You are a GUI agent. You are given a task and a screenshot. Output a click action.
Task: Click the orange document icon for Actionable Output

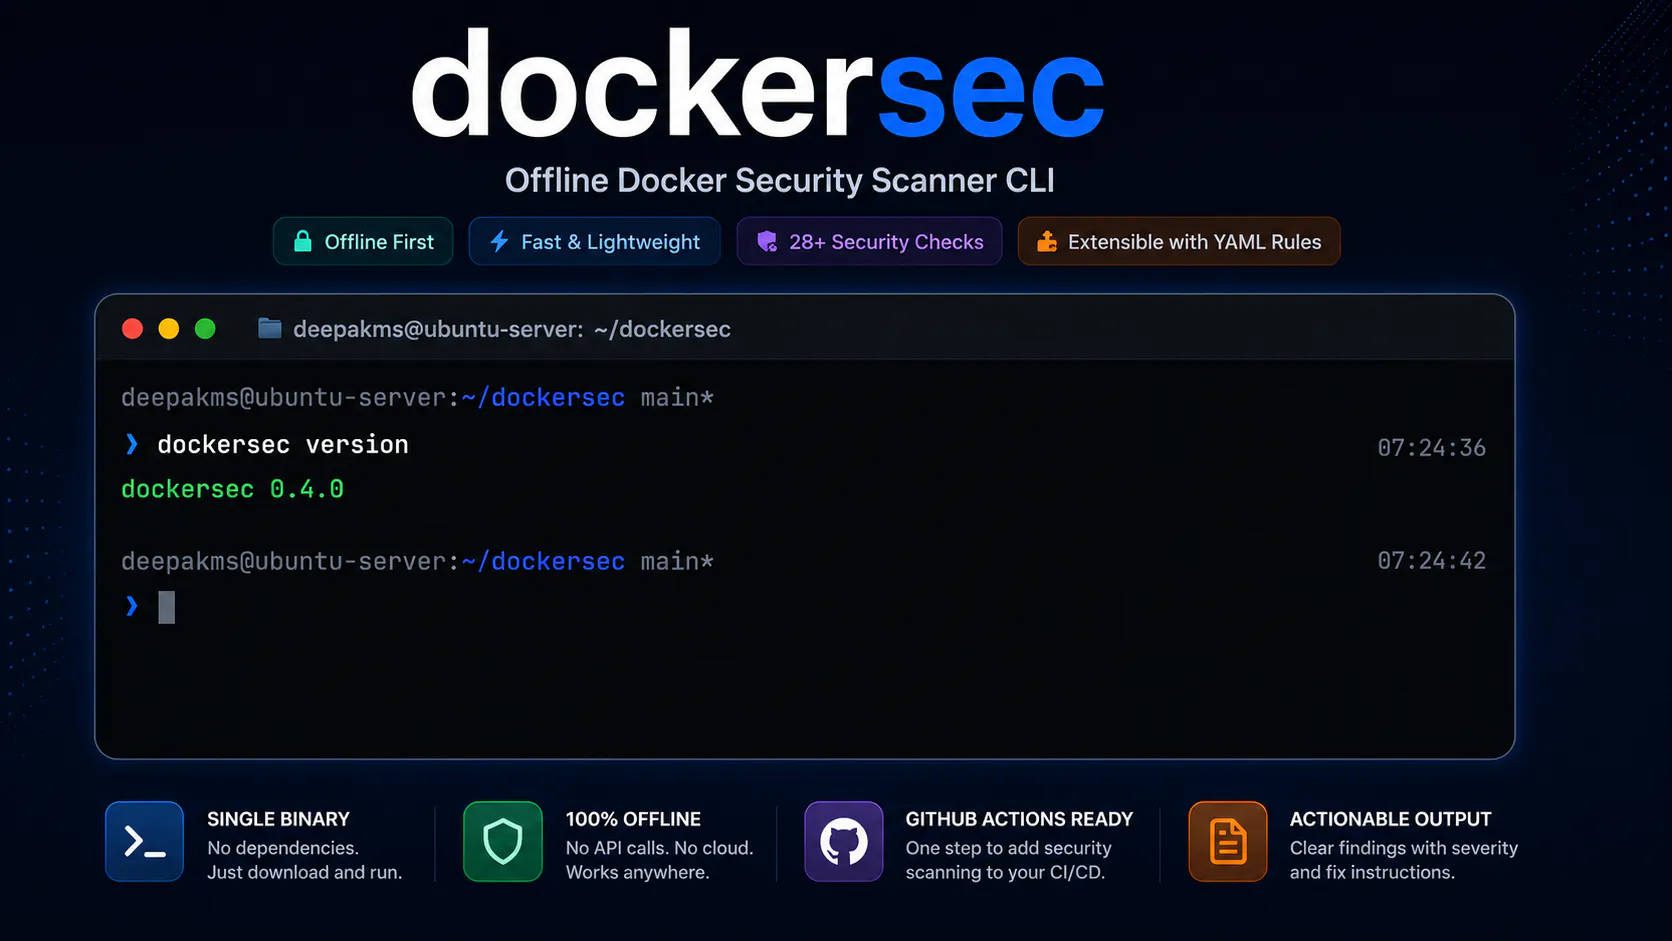pyautogui.click(x=1228, y=841)
